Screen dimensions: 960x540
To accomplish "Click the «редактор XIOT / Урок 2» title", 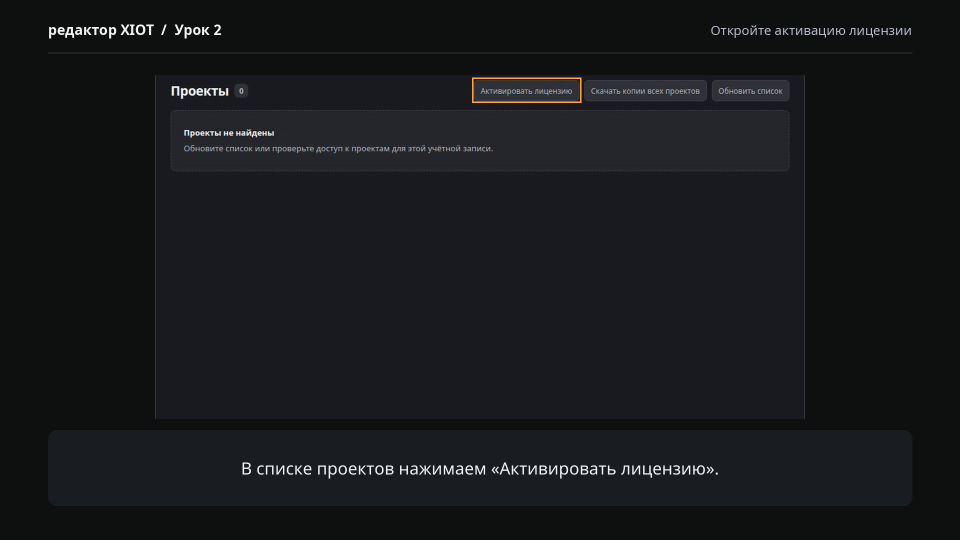I will (x=135, y=30).
